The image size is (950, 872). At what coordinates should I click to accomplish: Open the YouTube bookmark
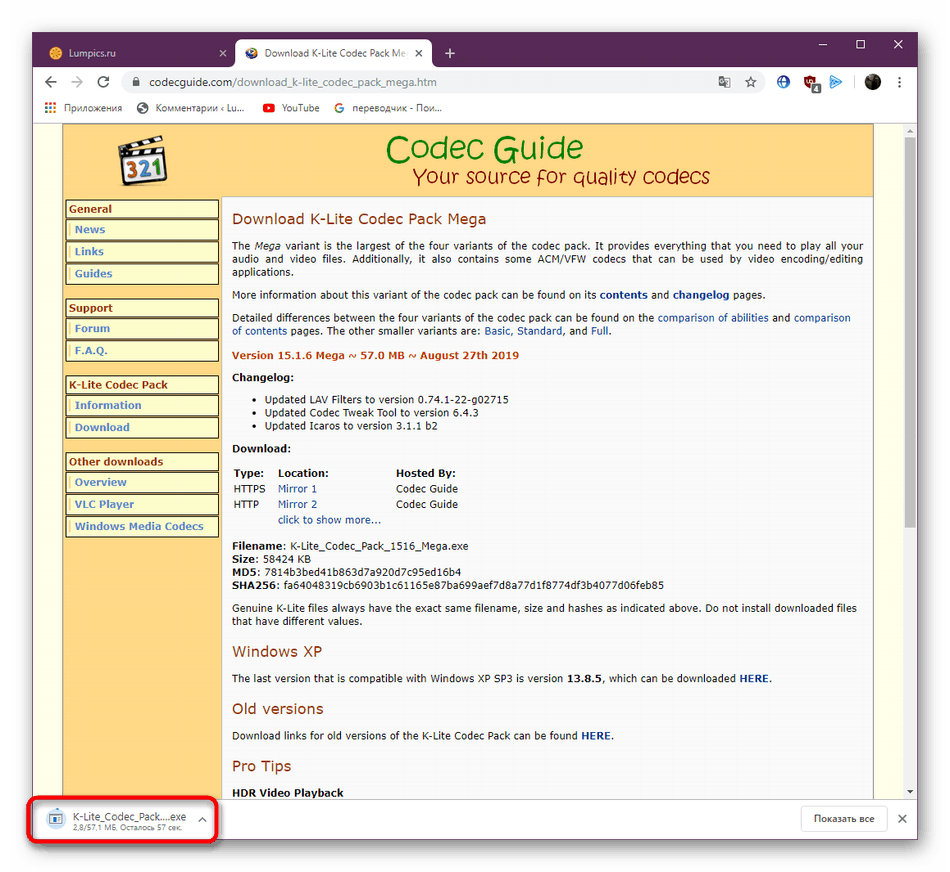(x=291, y=108)
